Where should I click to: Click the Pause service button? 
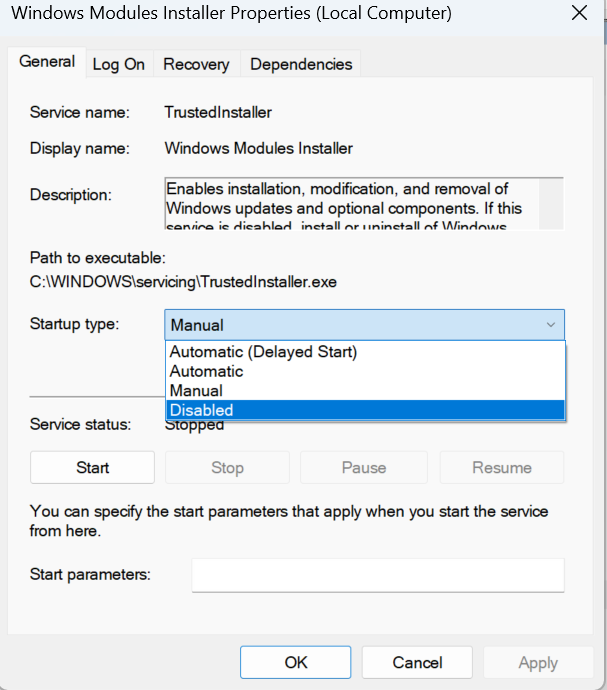[x=363, y=467]
